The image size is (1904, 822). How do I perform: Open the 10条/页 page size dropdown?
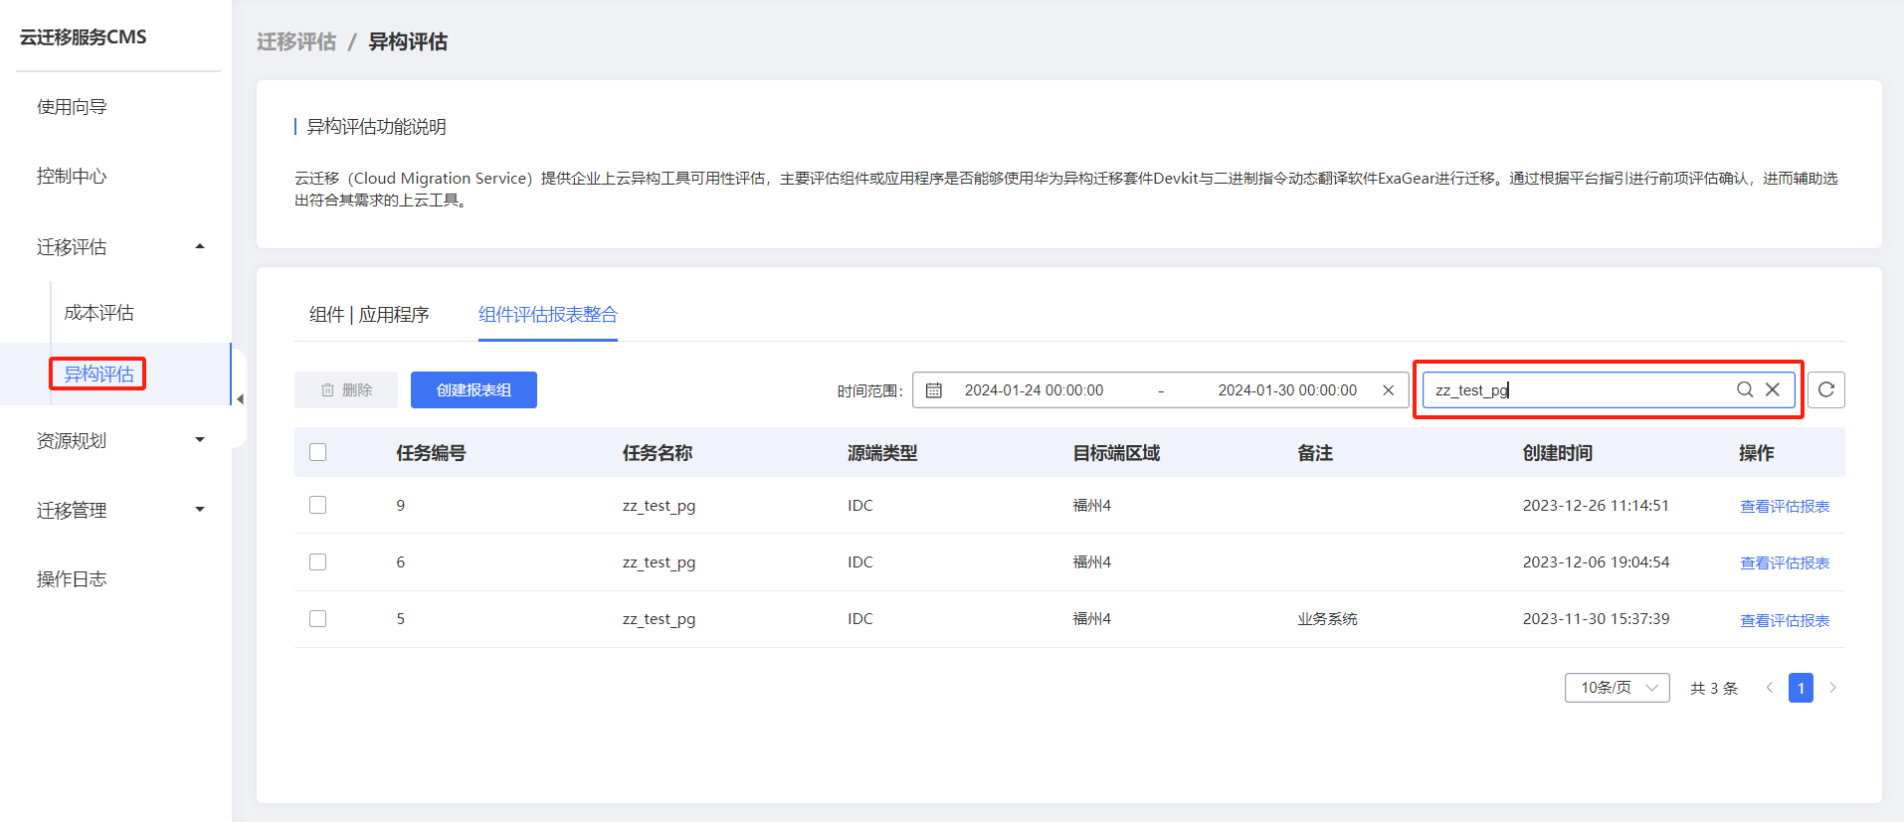pos(1617,688)
